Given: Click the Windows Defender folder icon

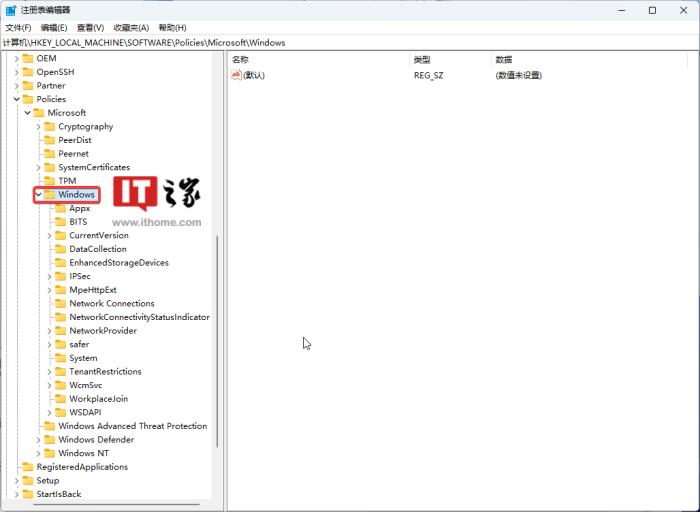Looking at the screenshot, I should click(x=50, y=440).
